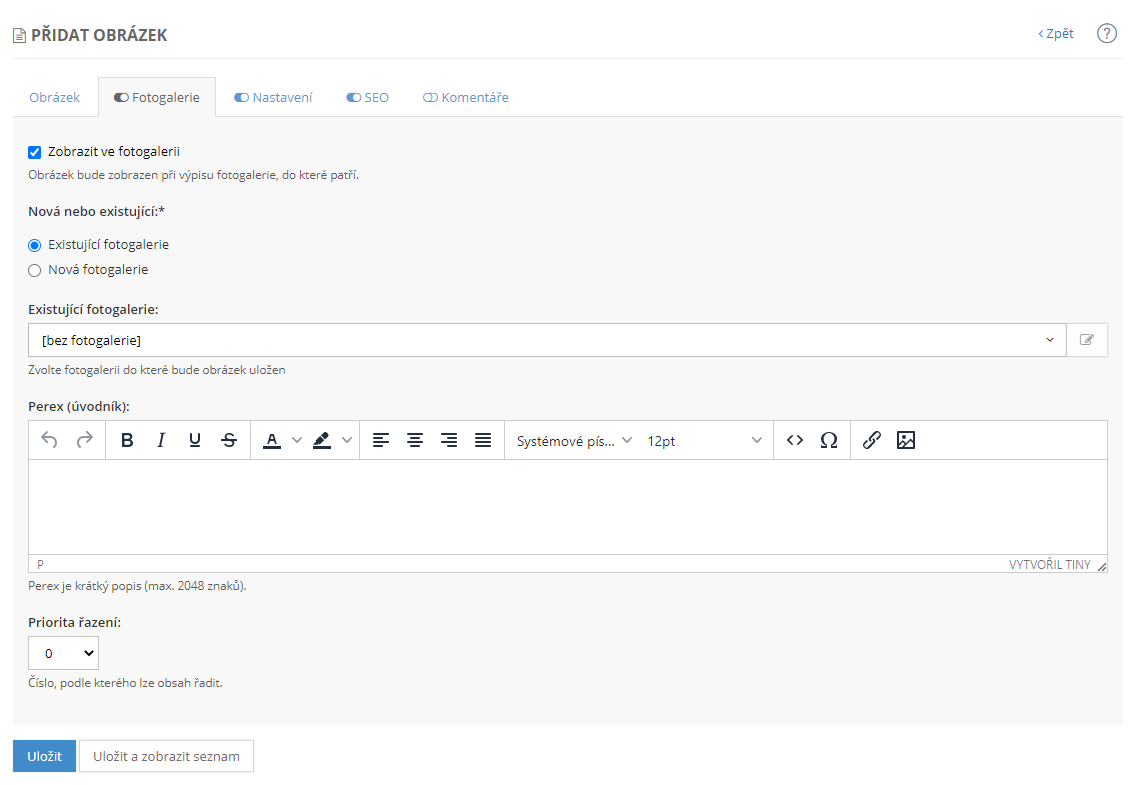
Task: Open the Existující fotogalerie dropdown
Action: (x=546, y=340)
